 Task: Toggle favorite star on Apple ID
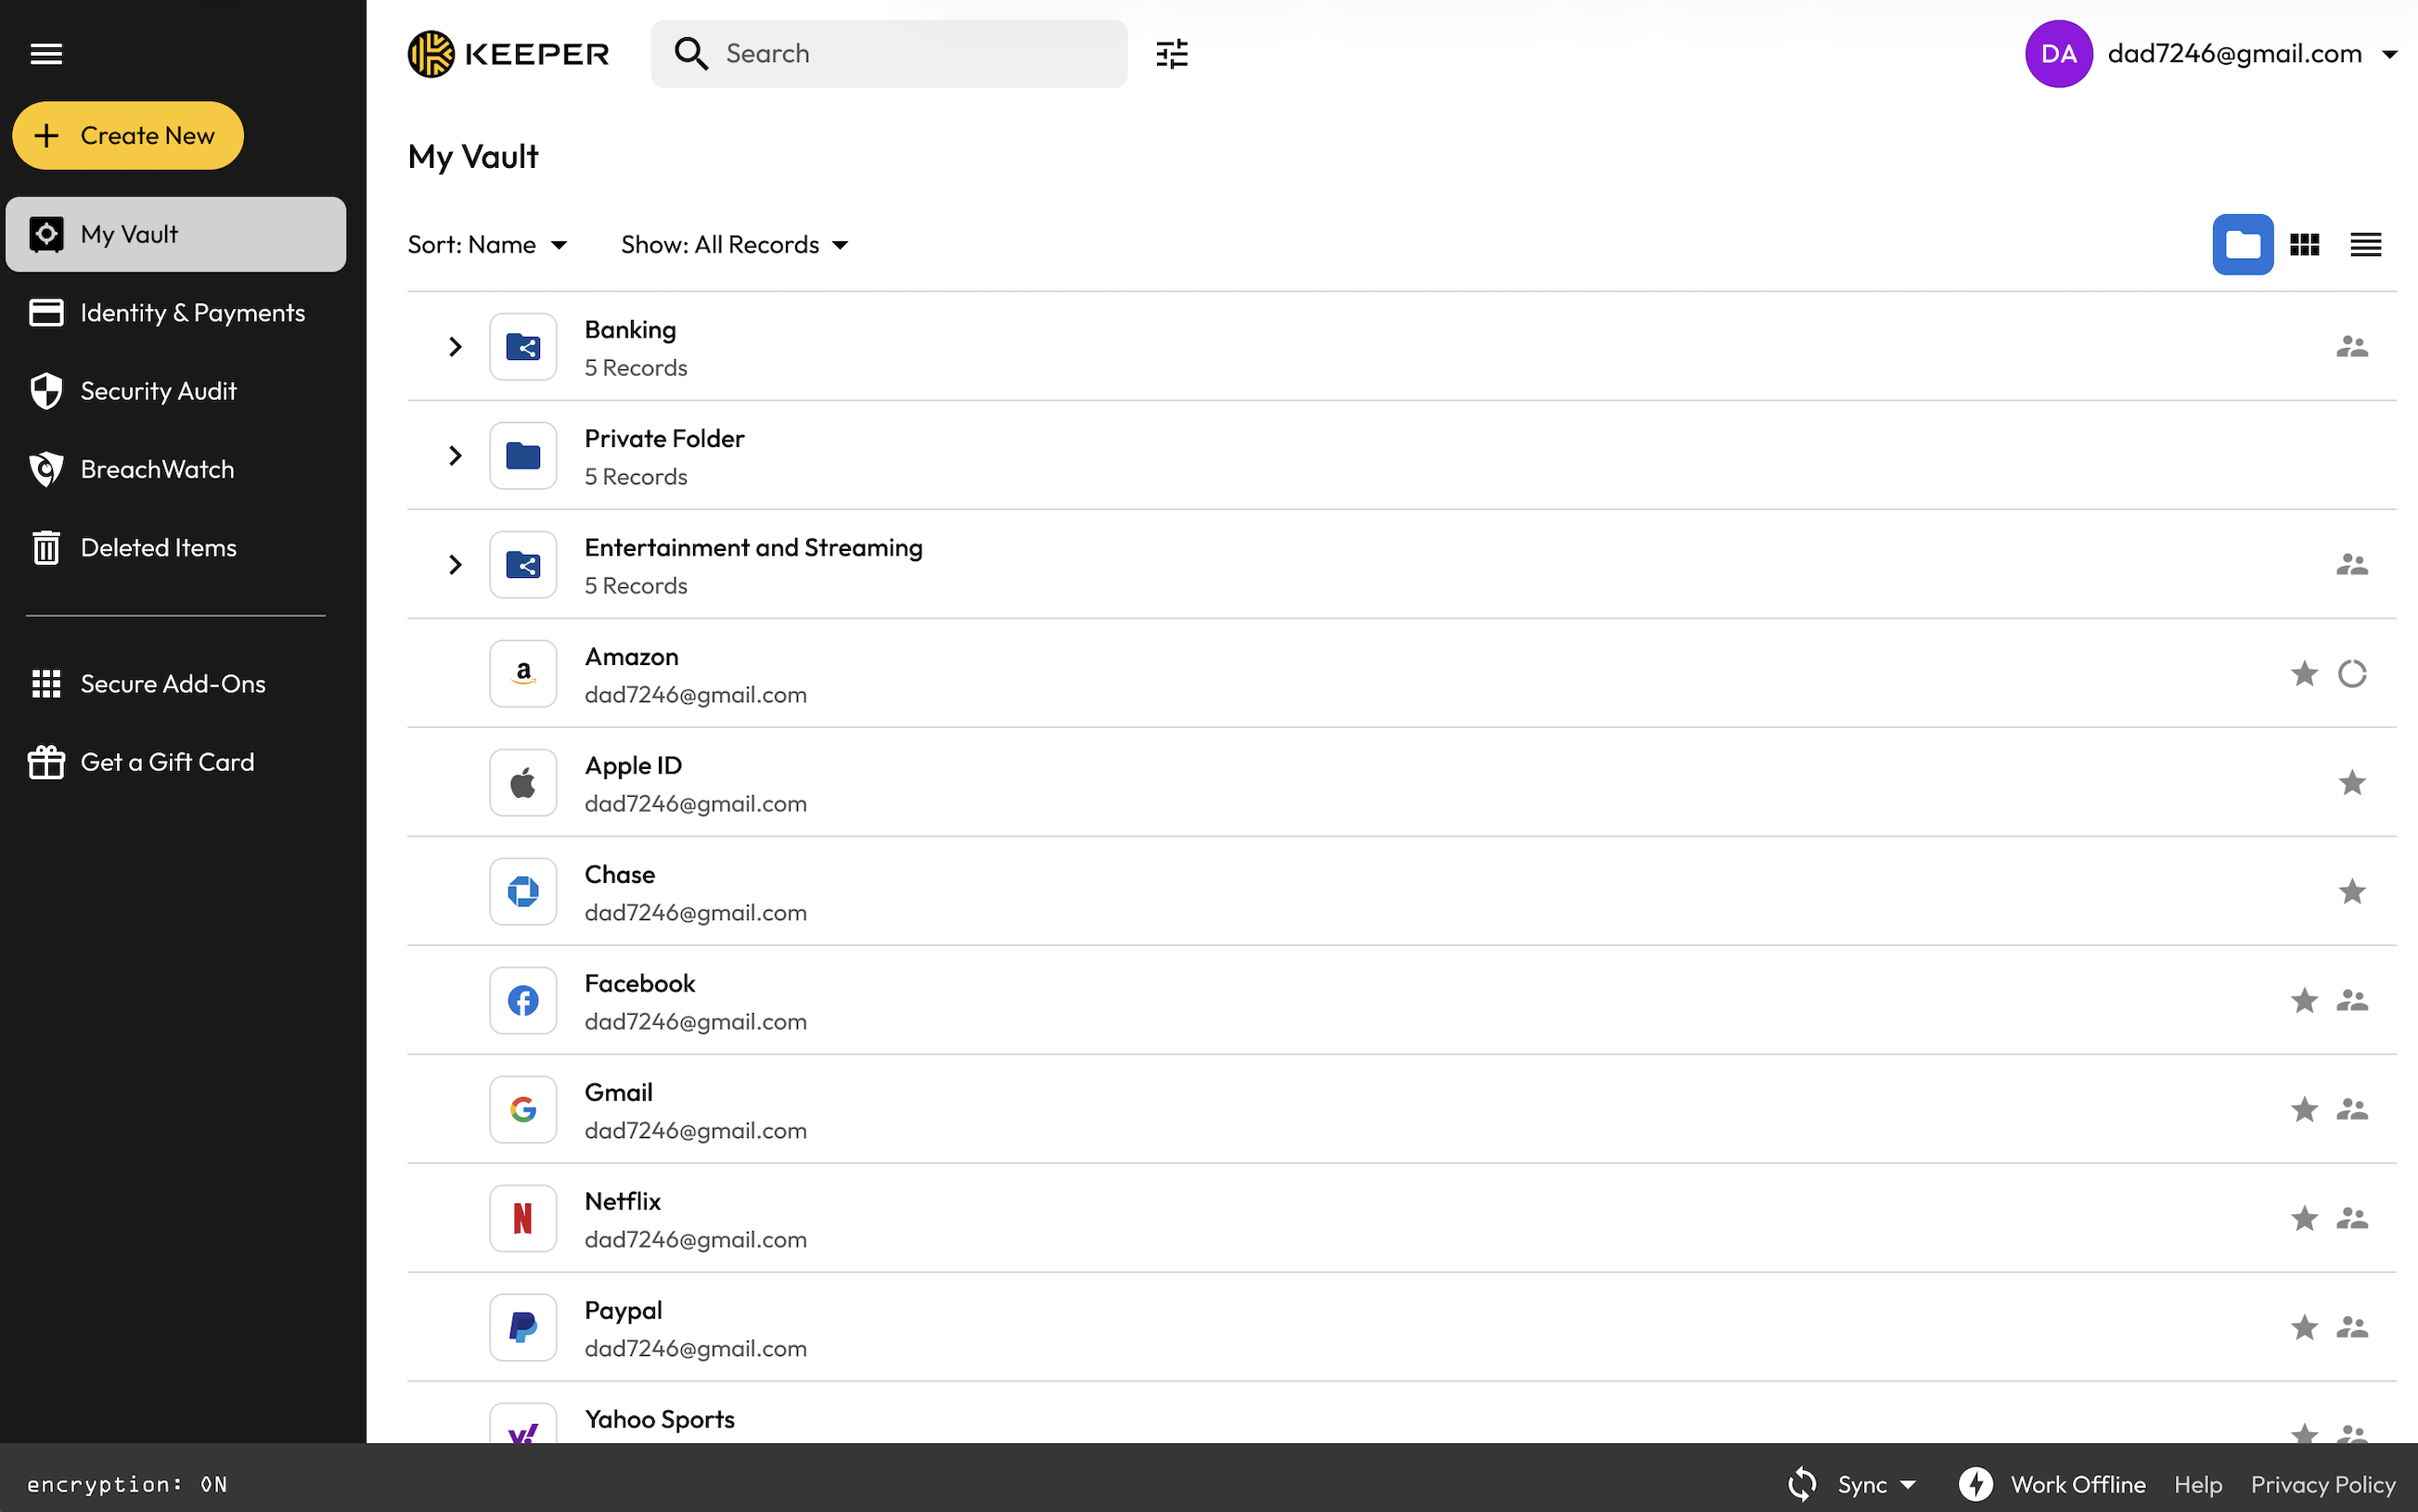2351,783
